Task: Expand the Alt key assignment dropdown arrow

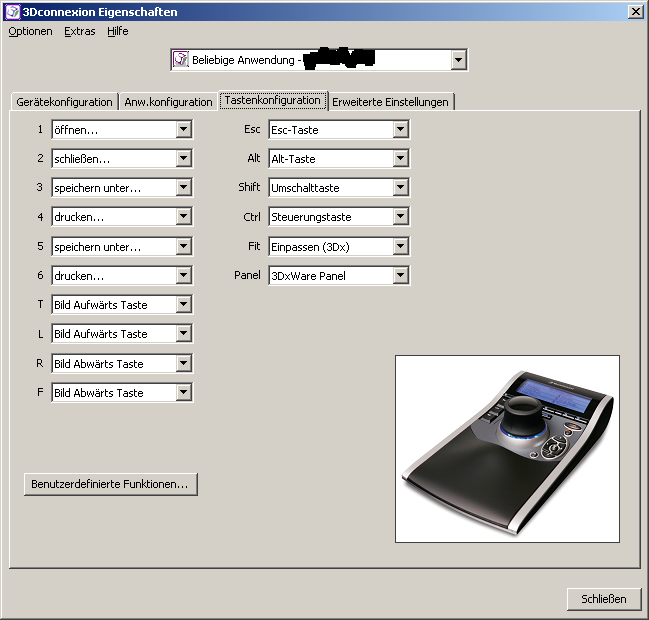Action: coord(400,159)
